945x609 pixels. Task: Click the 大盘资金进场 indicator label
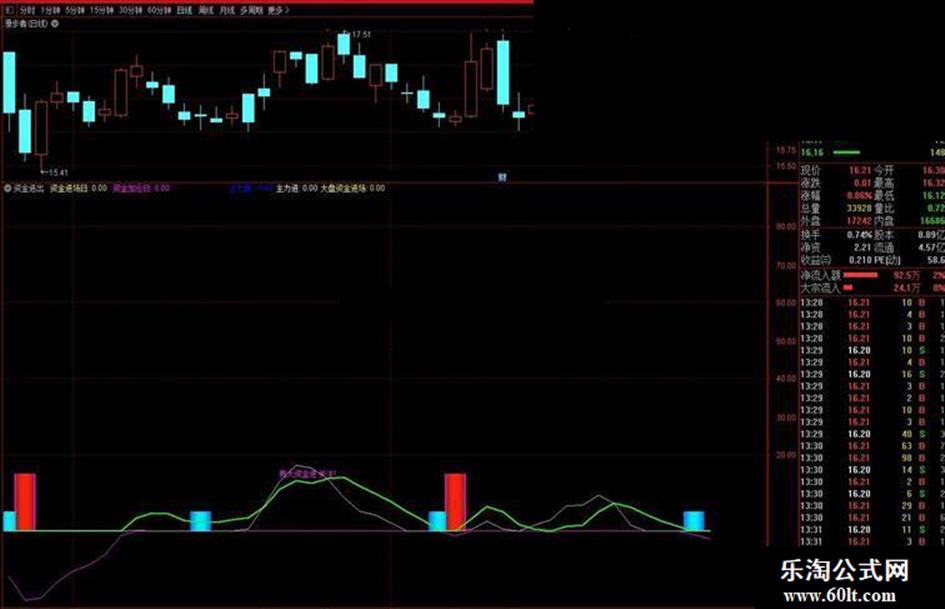(344, 188)
